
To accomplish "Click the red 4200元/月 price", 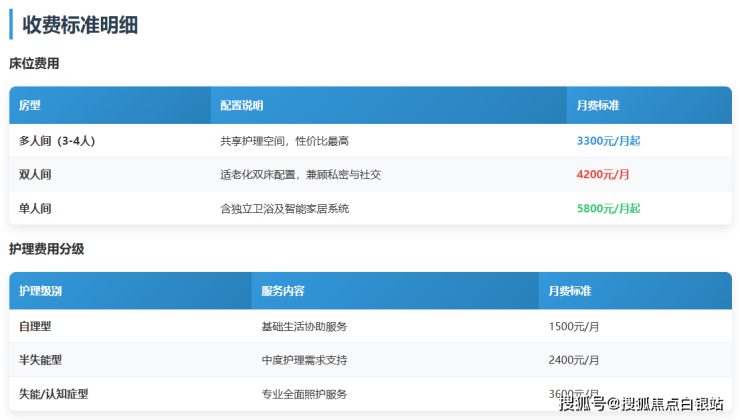I will pos(603,175).
